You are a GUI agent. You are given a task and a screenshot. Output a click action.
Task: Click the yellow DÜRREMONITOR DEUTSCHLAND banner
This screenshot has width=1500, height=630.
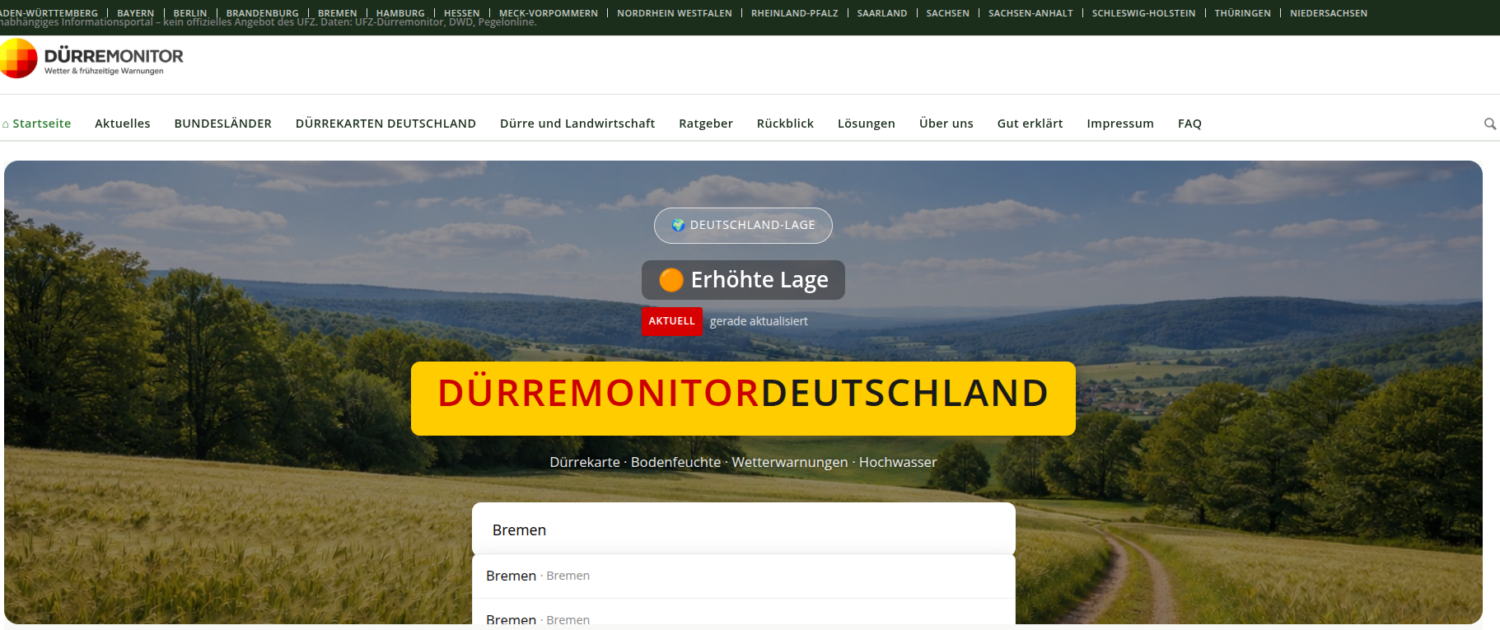click(x=743, y=398)
